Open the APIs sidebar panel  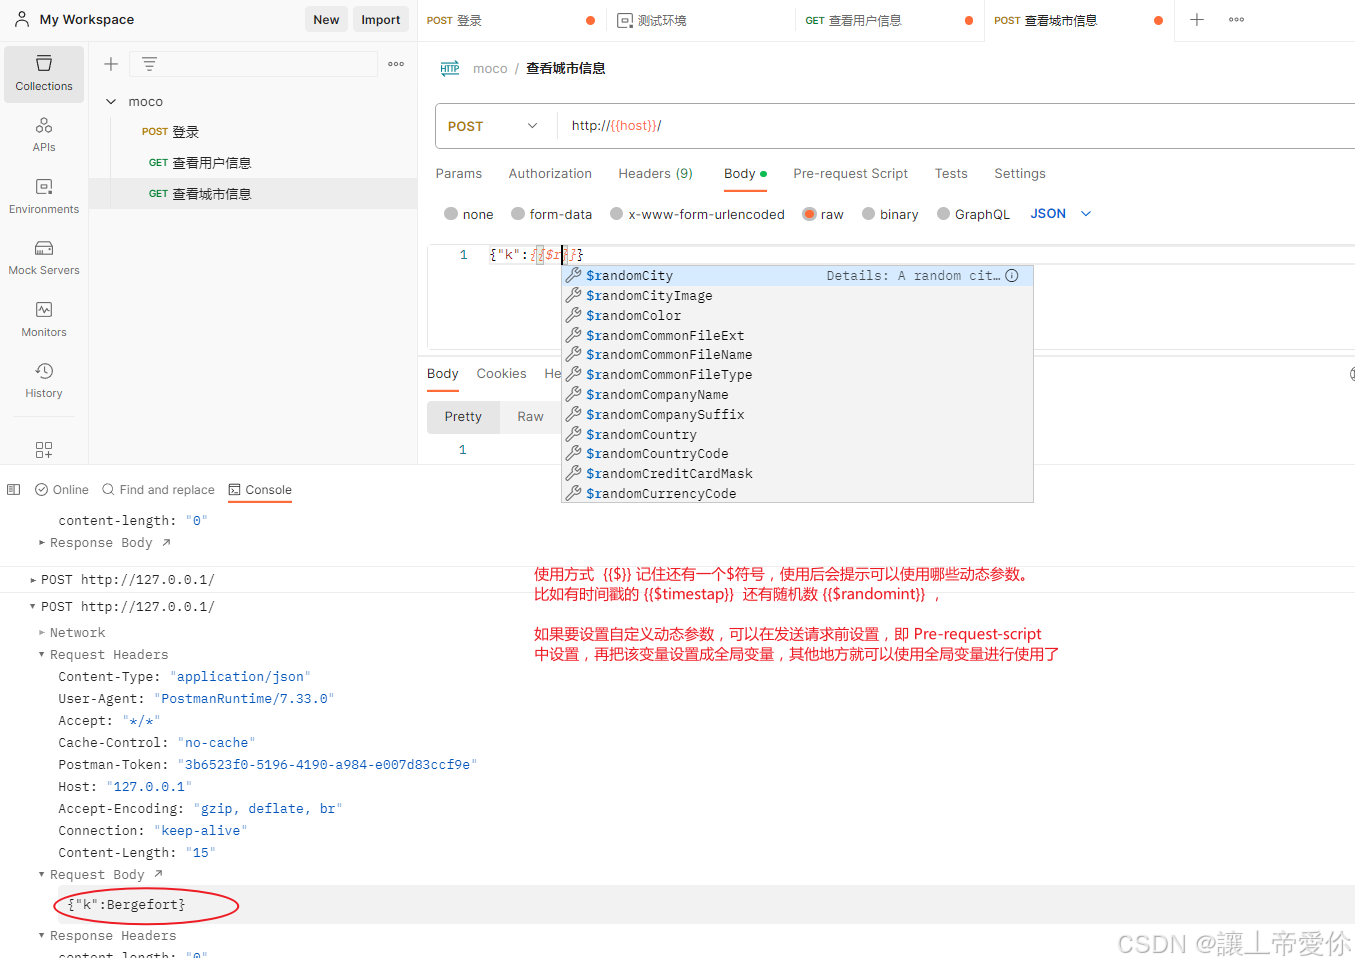tap(44, 135)
